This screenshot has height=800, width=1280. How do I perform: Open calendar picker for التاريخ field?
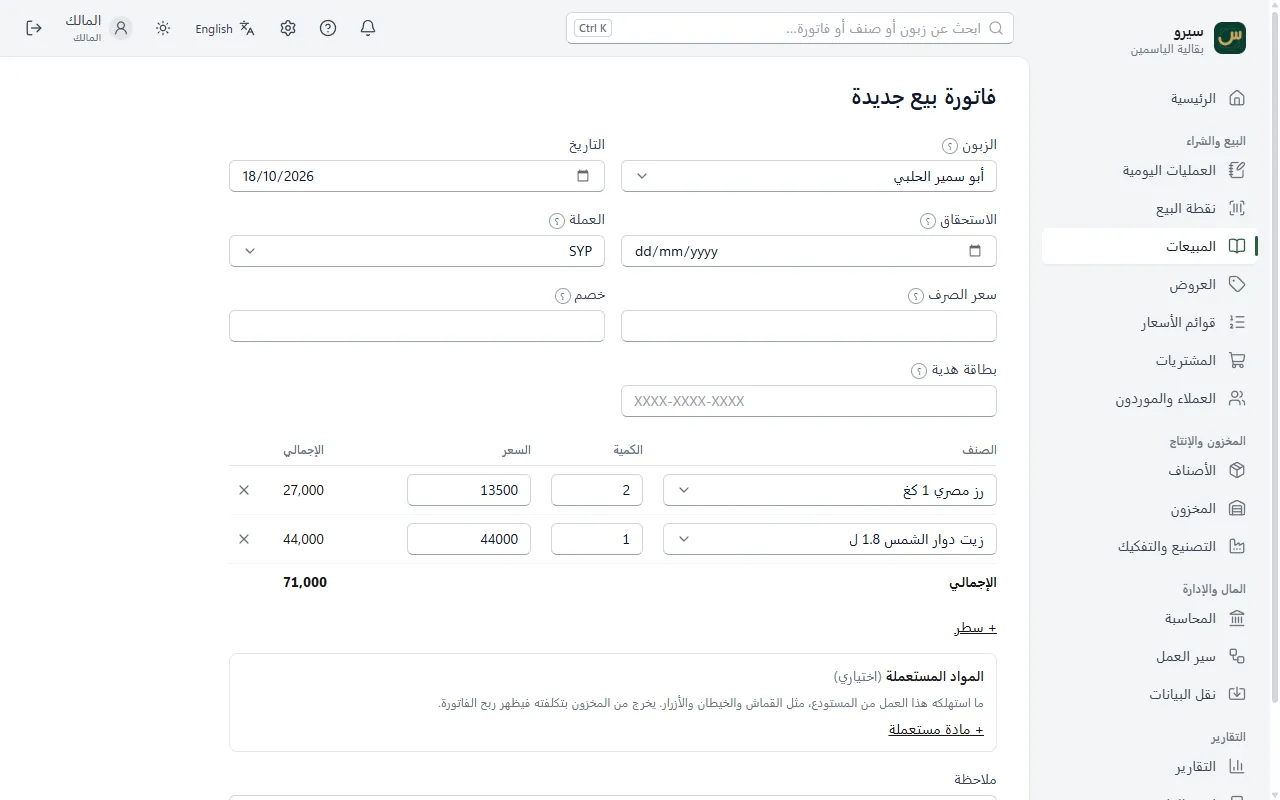[583, 176]
